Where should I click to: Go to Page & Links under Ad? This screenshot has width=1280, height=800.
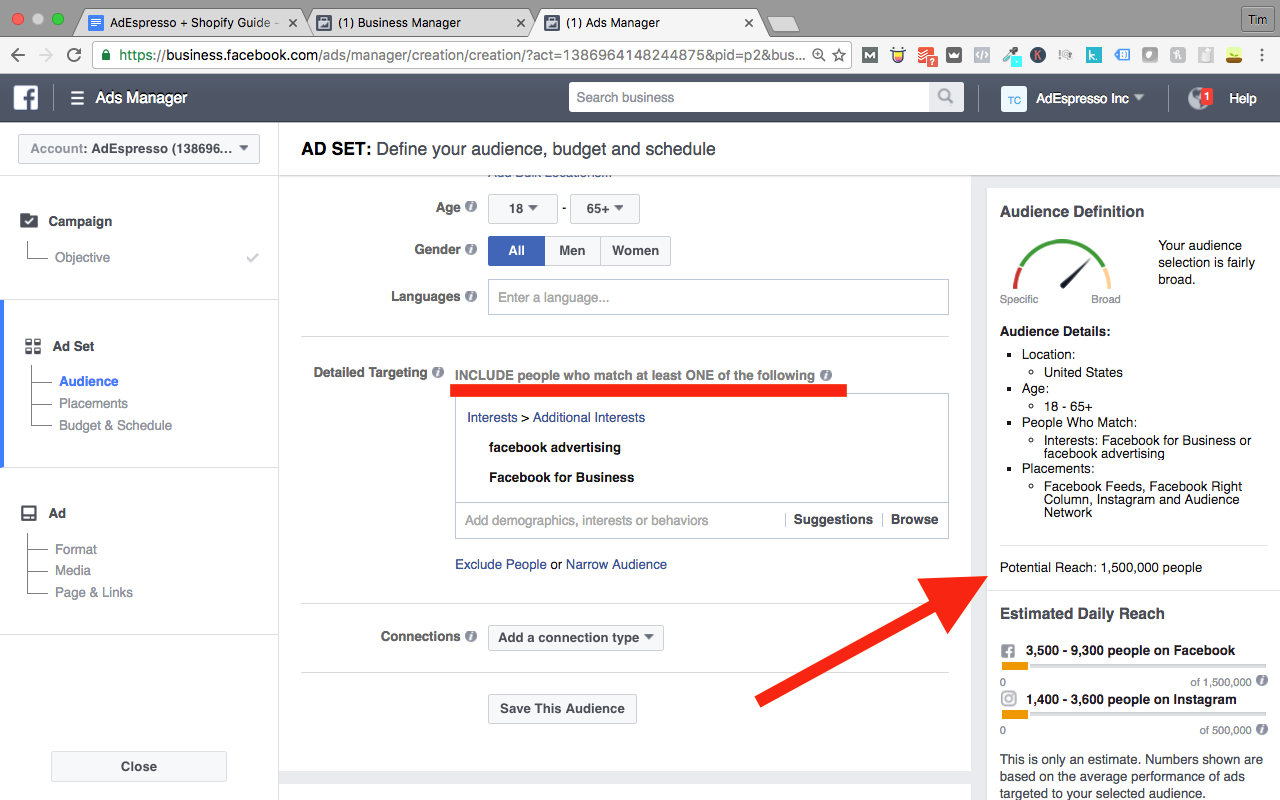click(94, 592)
